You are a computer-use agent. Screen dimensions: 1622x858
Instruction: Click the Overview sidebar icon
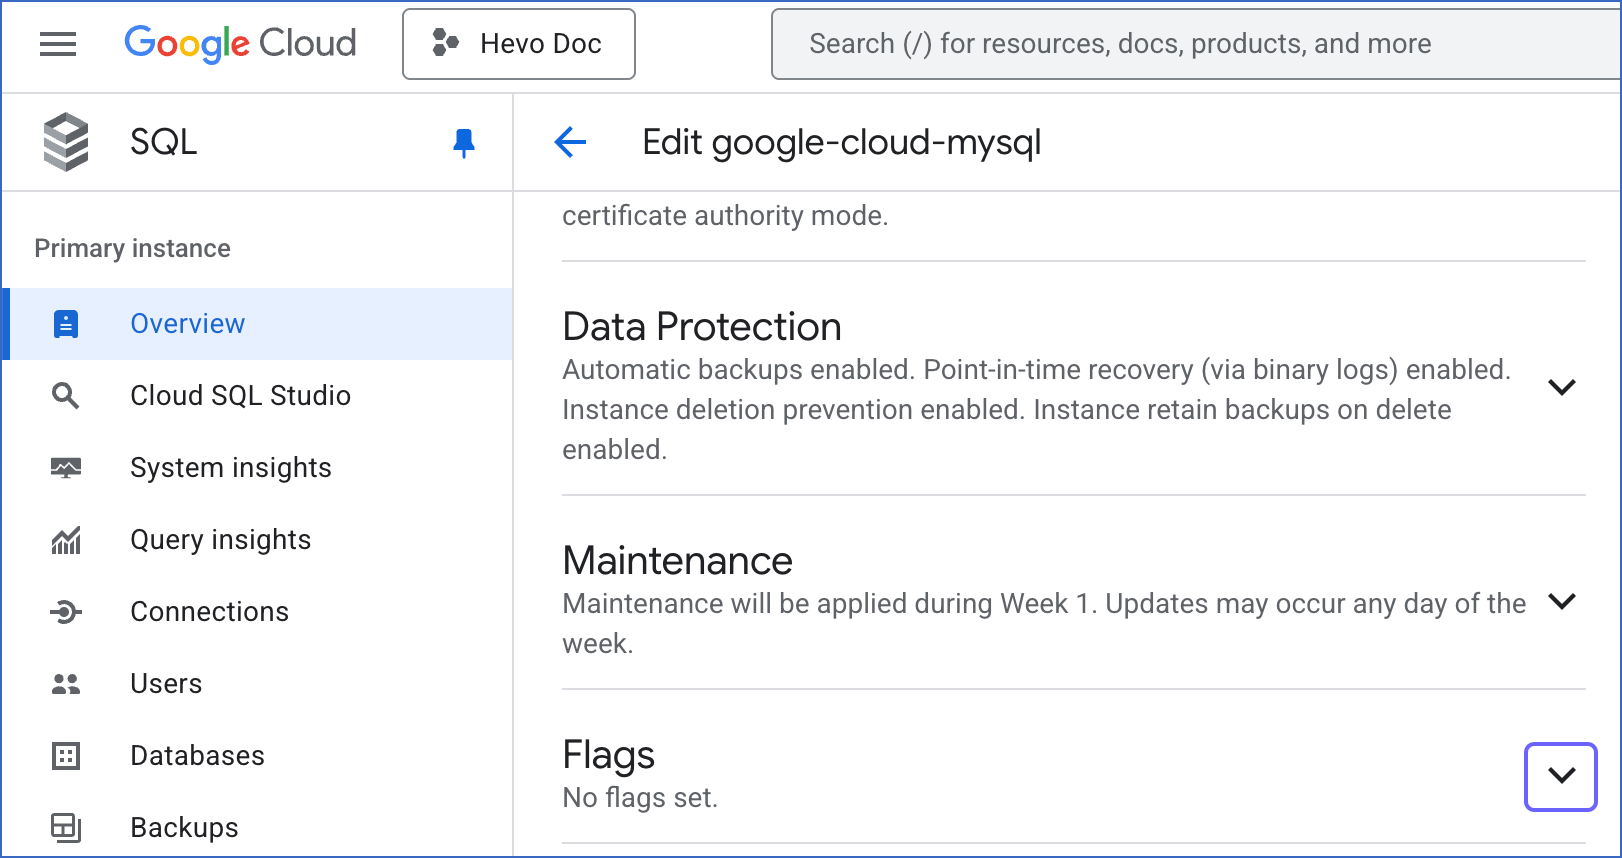66,324
